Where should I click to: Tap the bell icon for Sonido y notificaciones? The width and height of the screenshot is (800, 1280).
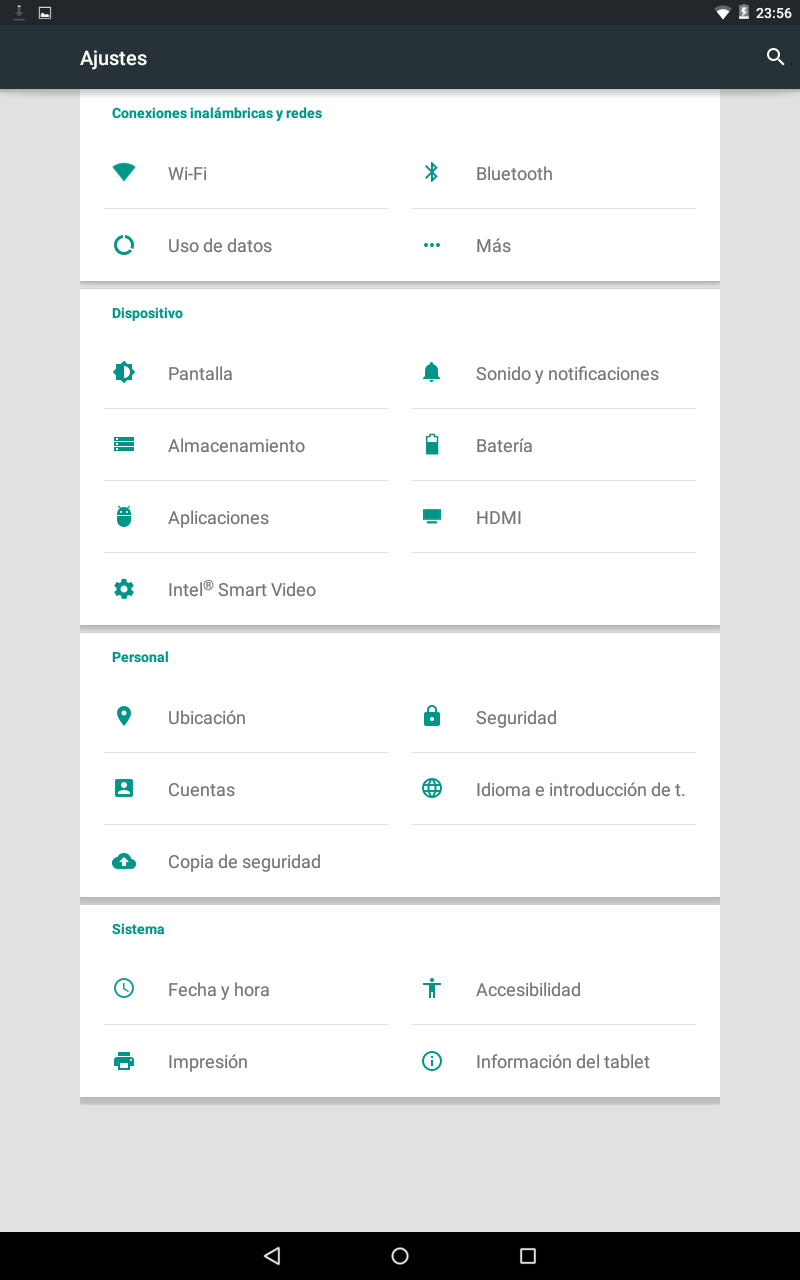coord(432,373)
